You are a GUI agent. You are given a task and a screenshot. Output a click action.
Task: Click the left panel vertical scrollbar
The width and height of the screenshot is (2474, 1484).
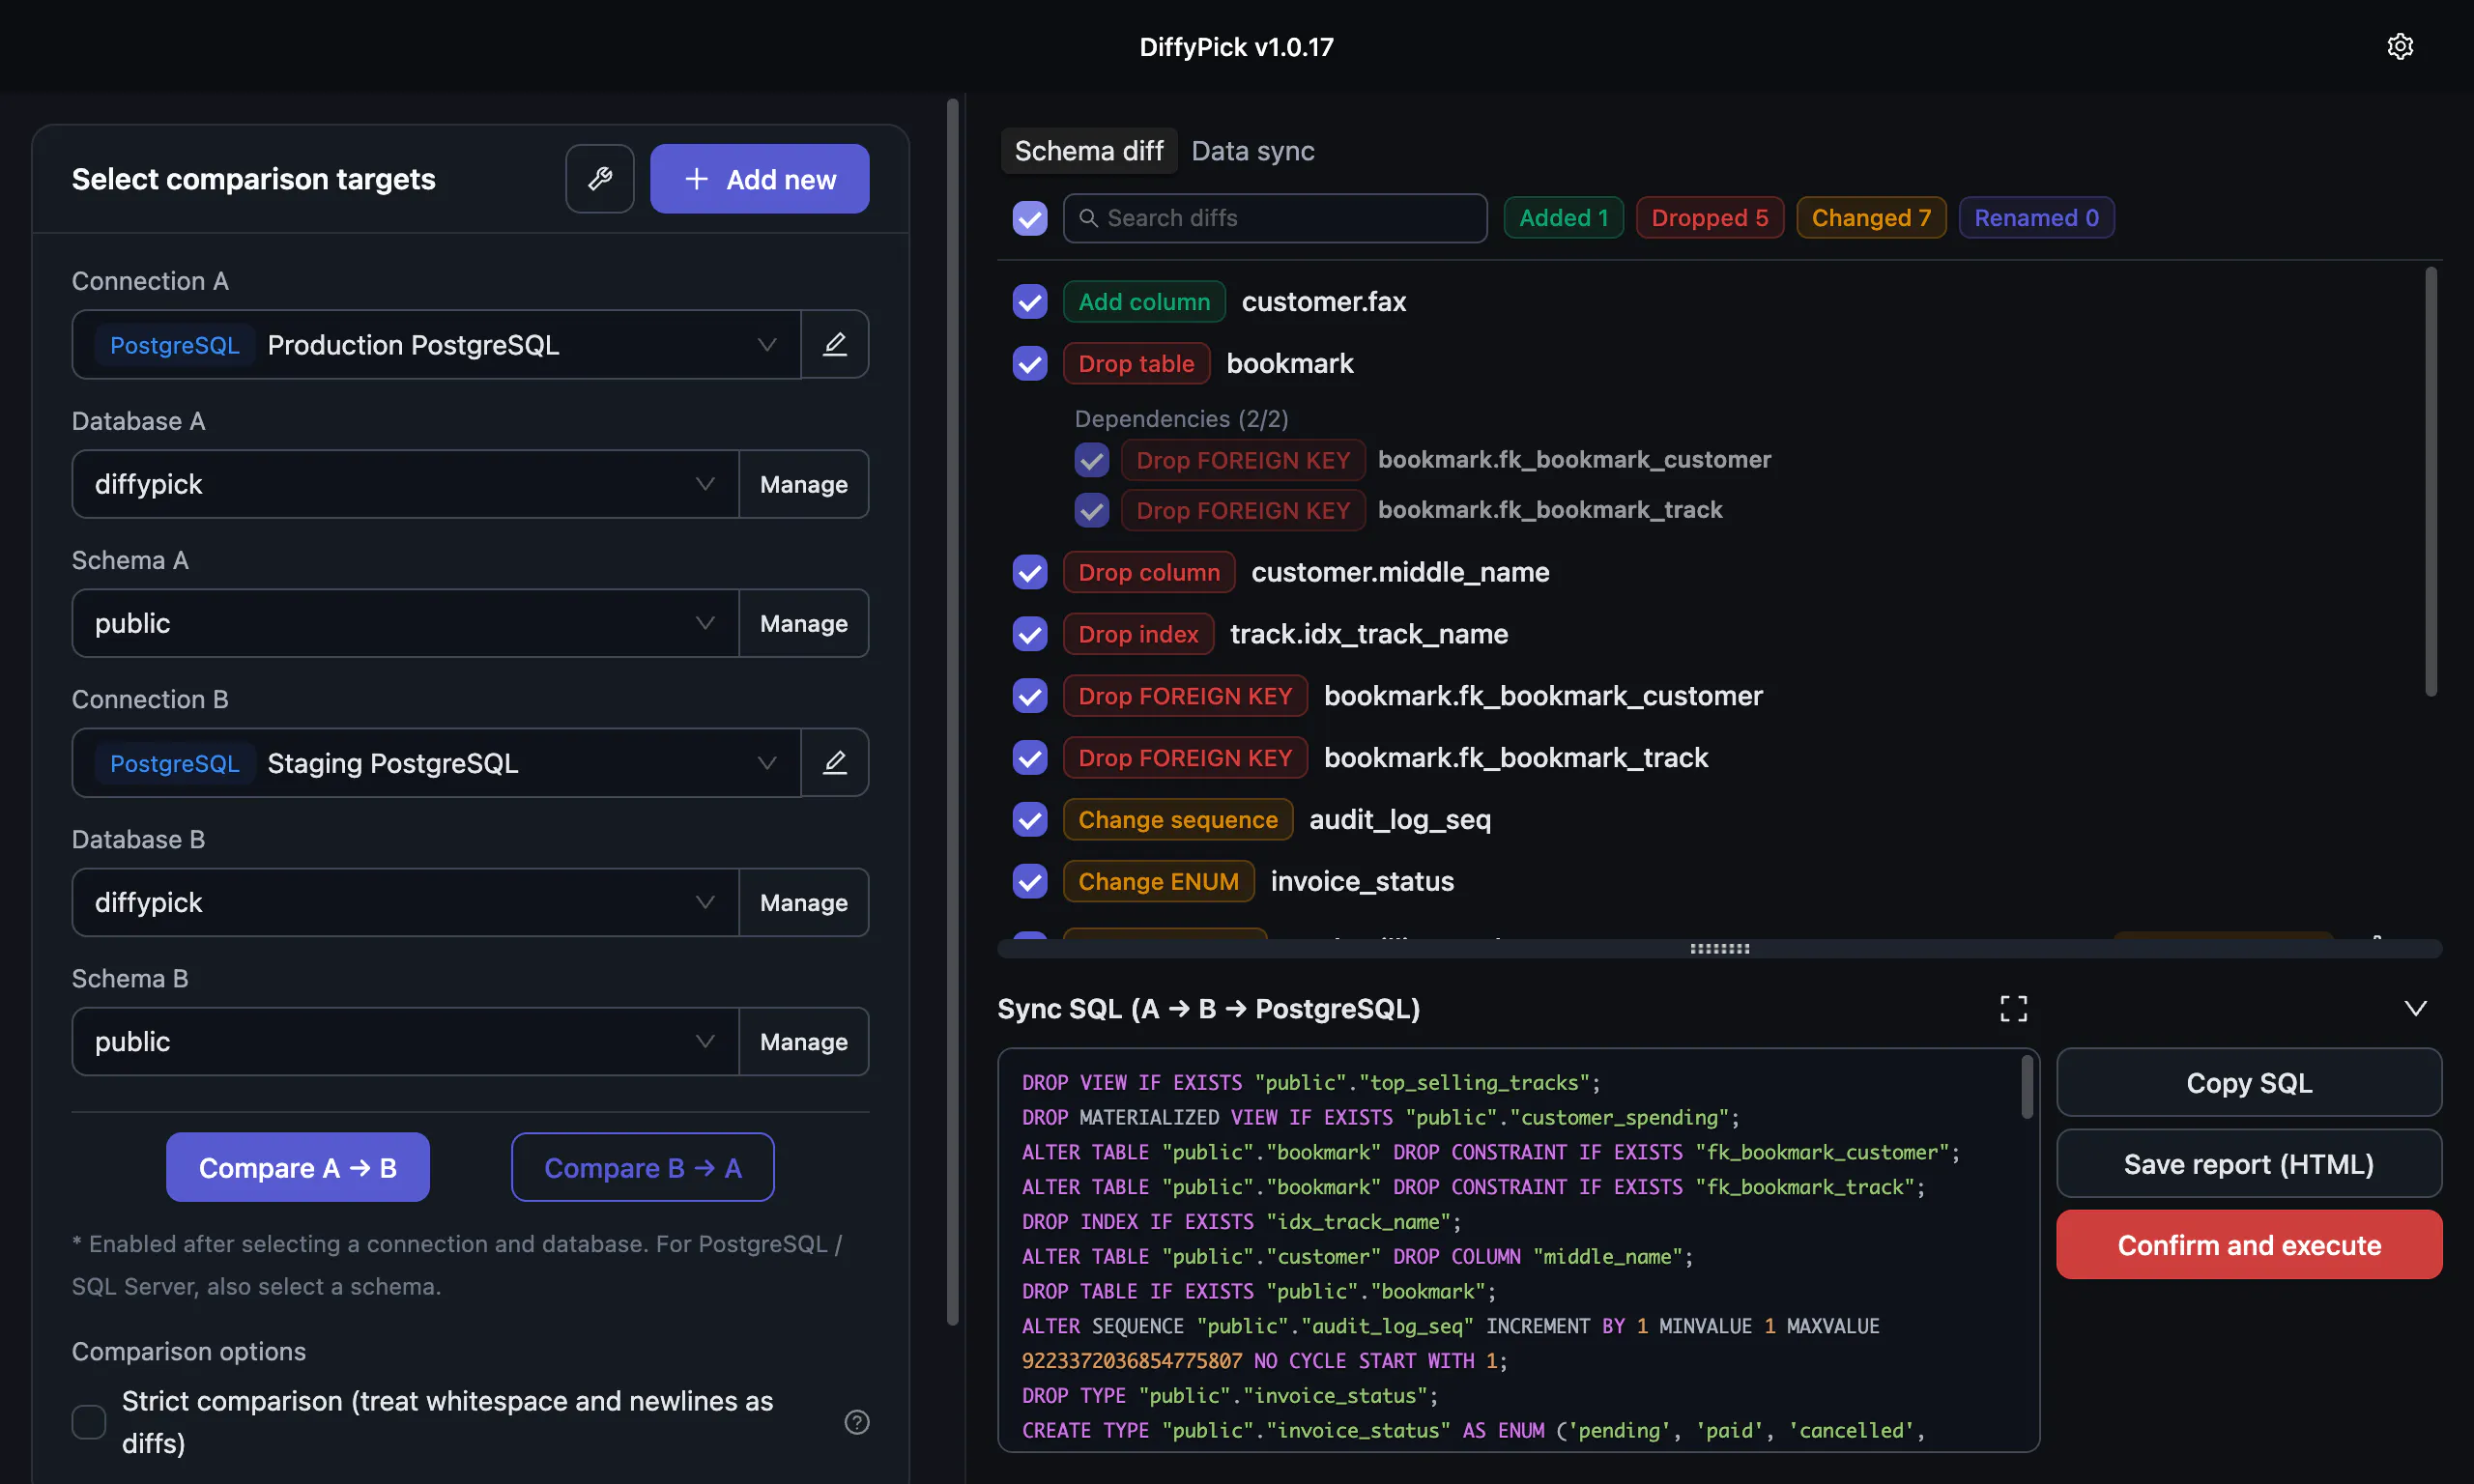952,712
